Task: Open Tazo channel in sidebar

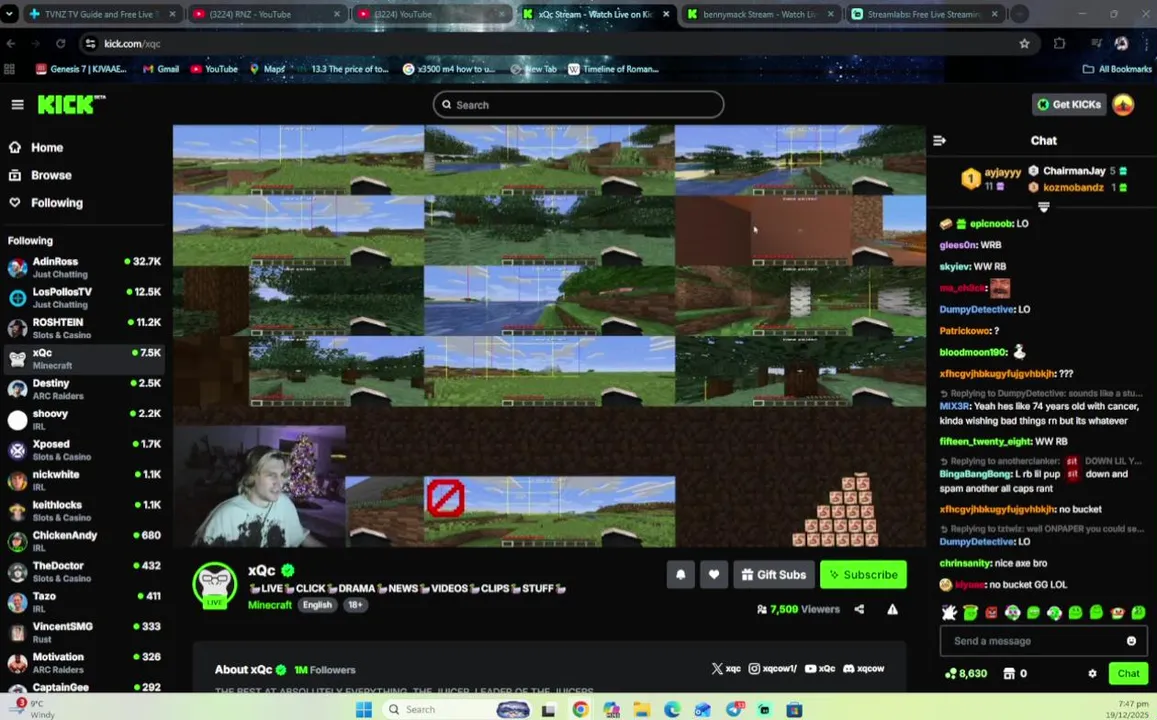Action: coord(84,601)
